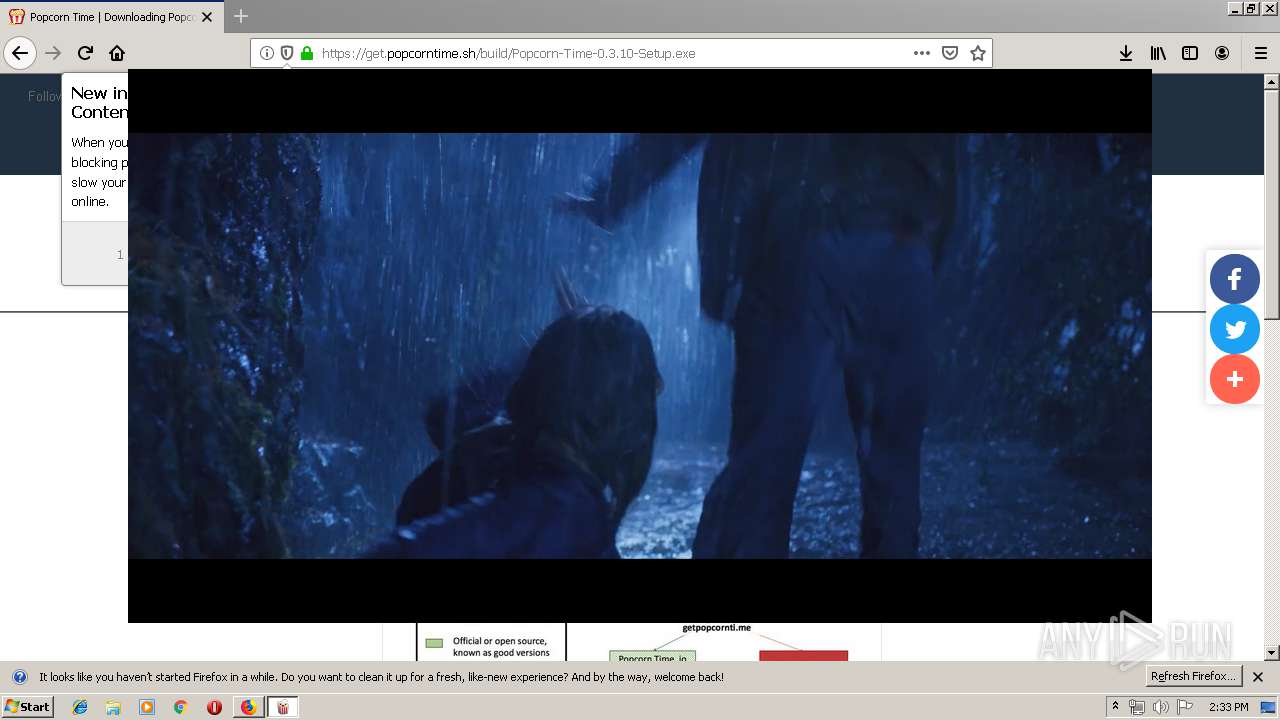Open more sharing options plus button

tap(1235, 379)
